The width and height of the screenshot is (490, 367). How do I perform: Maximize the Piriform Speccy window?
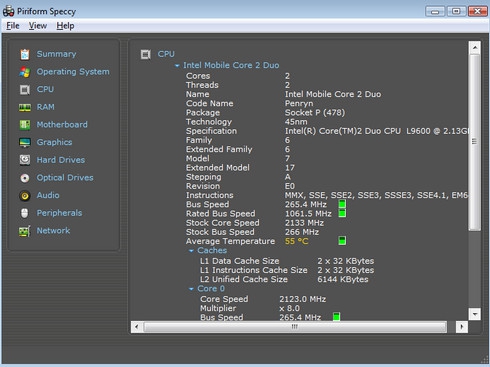click(456, 11)
